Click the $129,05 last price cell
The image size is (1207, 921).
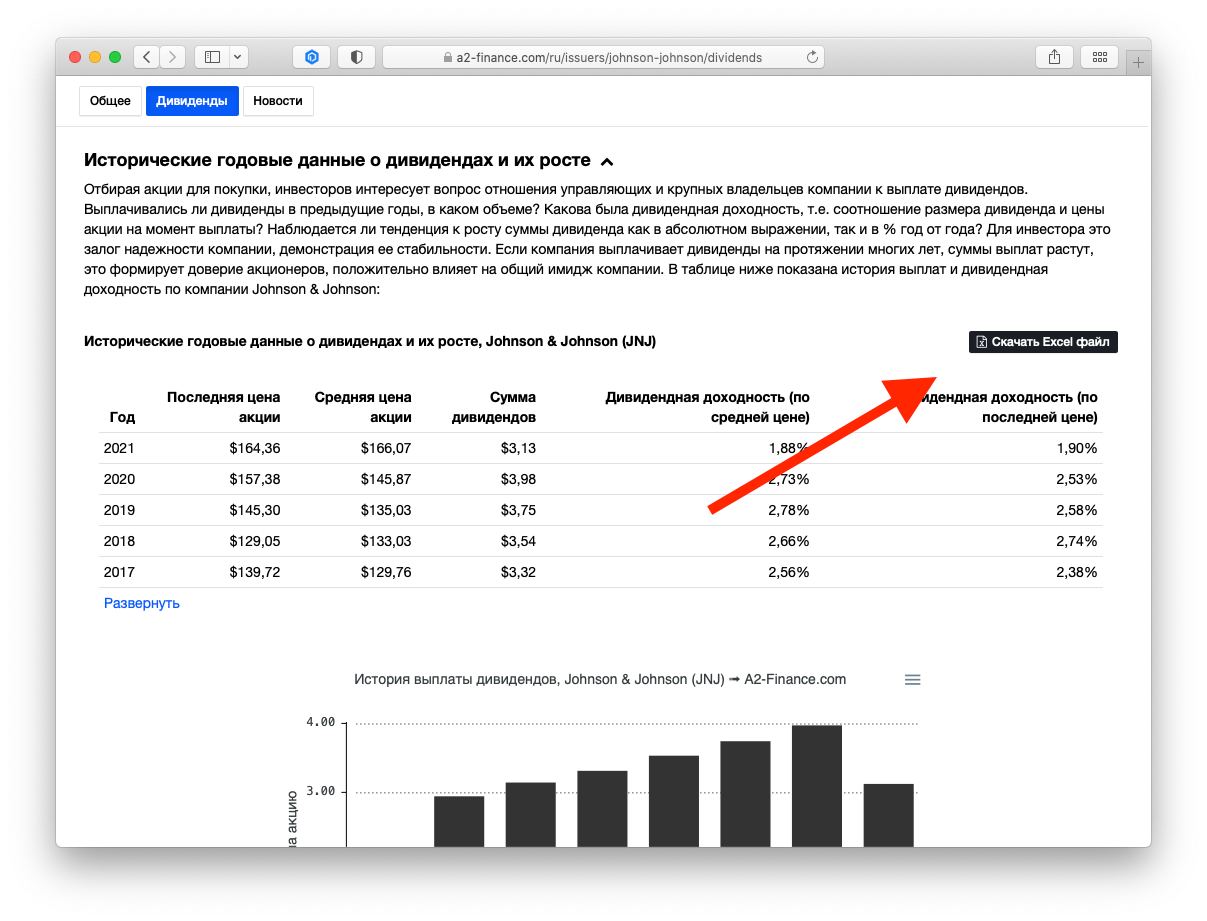point(253,541)
